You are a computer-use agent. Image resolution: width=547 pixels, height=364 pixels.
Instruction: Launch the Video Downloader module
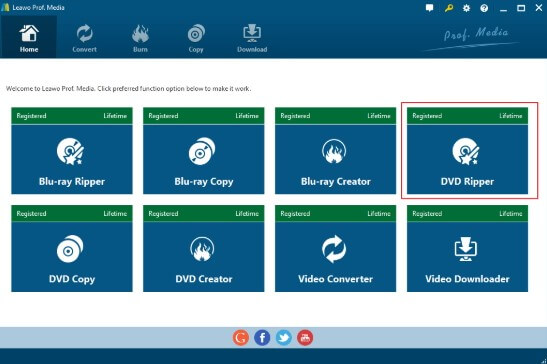pyautogui.click(x=467, y=248)
